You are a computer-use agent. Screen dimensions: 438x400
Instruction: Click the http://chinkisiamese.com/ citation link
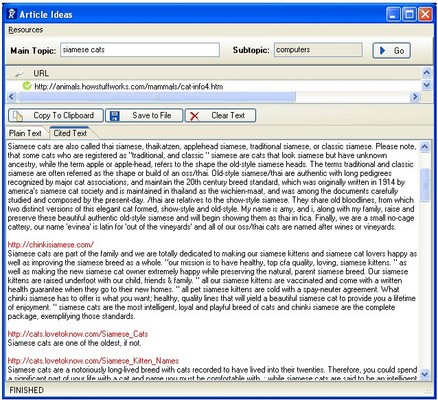click(51, 245)
